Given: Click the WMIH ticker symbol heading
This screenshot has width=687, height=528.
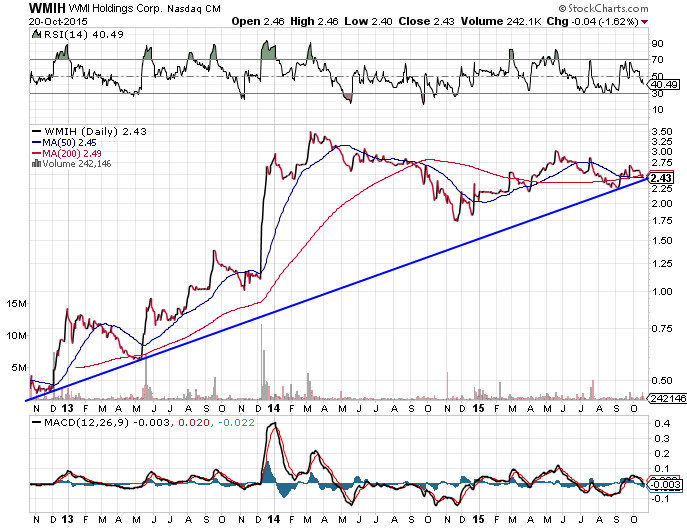Looking at the screenshot, I should [47, 8].
